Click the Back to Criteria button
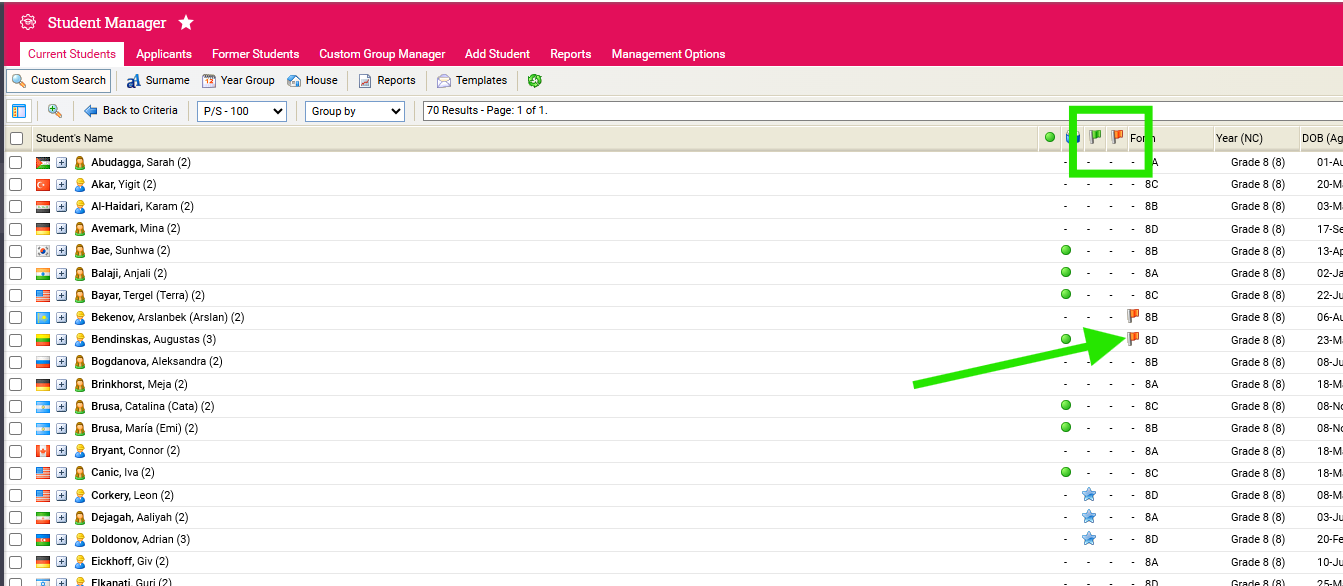The height and width of the screenshot is (586, 1343). click(x=131, y=111)
